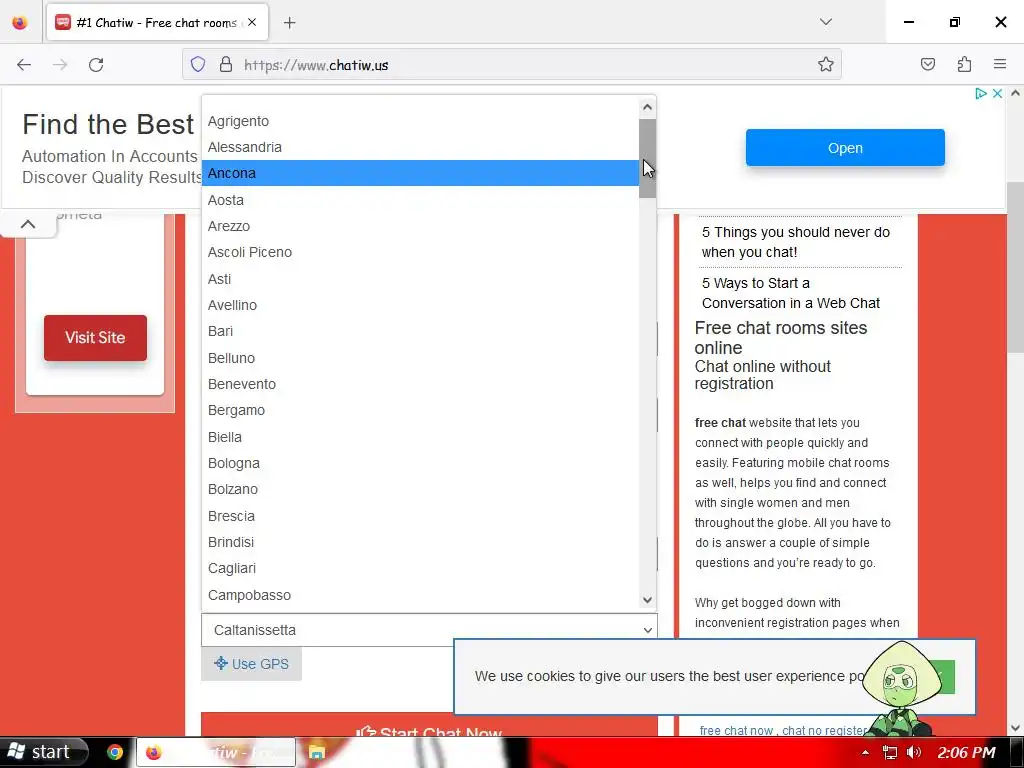Screen dimensions: 1024x768
Task: Choose Asti in the dropdown list
Action: point(421,279)
